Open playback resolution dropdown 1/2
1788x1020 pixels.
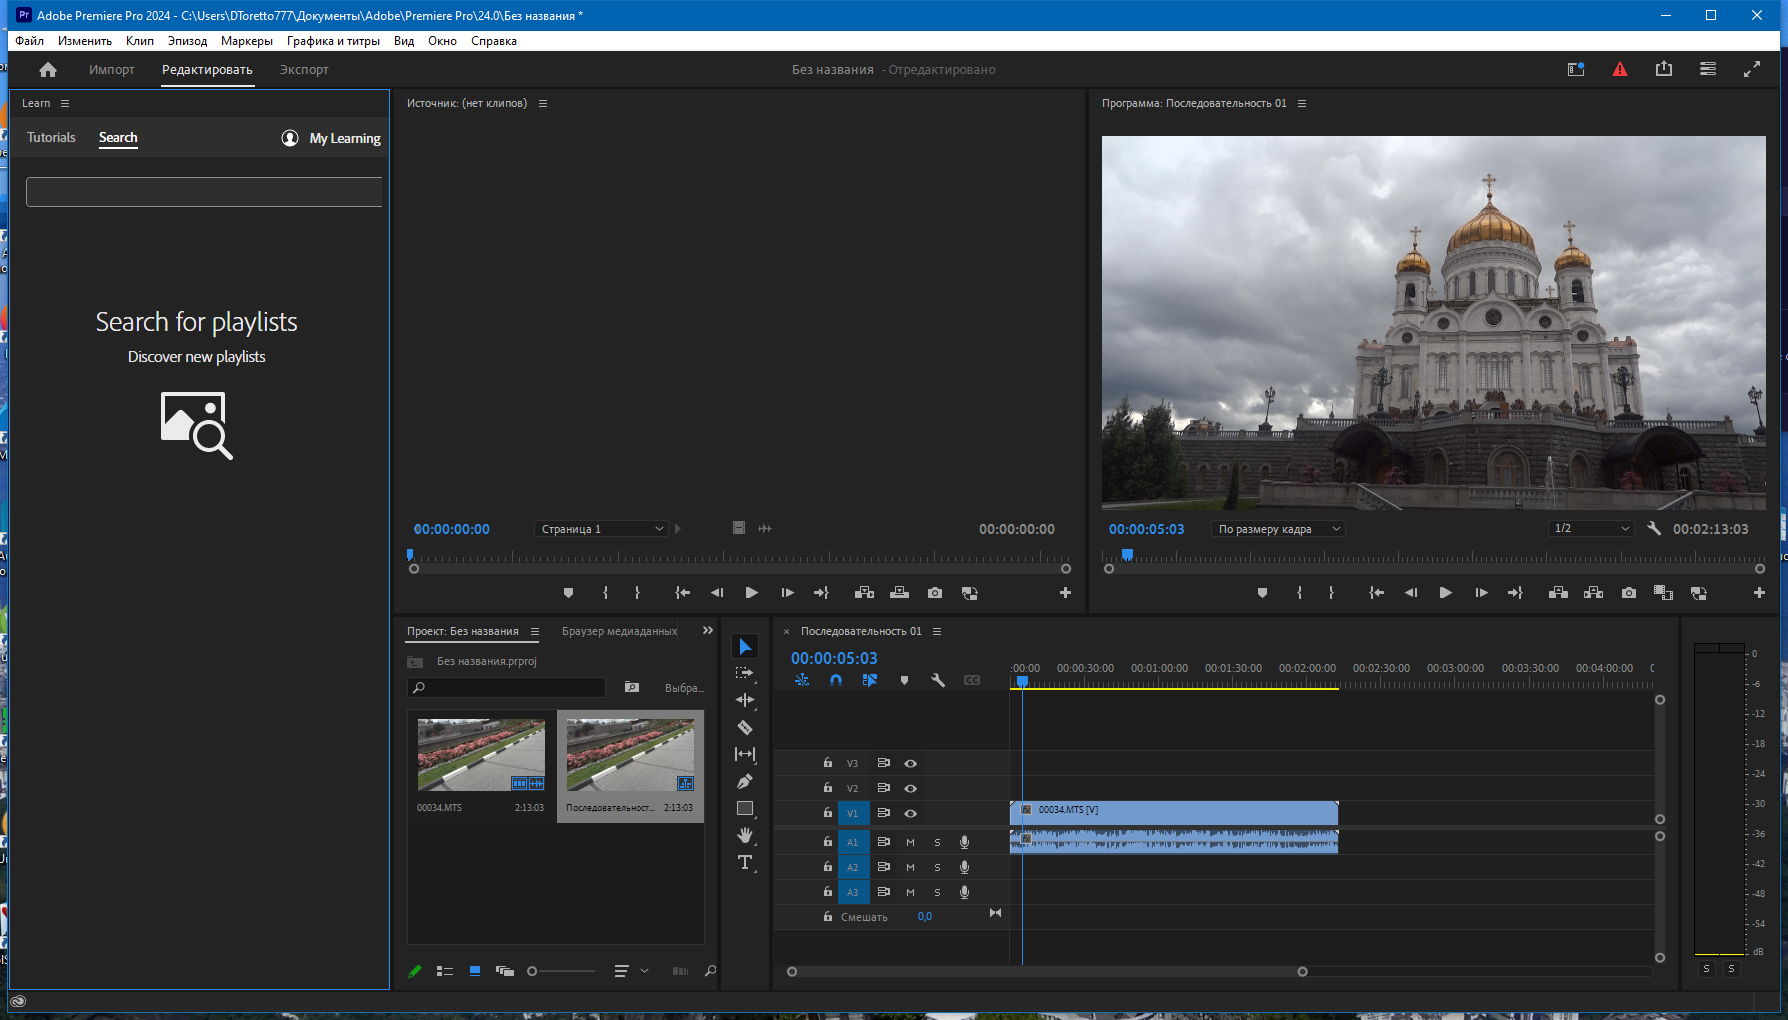[1590, 528]
